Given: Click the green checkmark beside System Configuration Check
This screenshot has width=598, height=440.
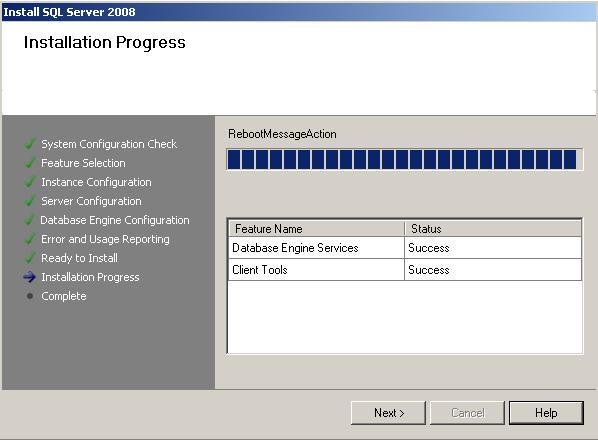Looking at the screenshot, I should pos(30,144).
